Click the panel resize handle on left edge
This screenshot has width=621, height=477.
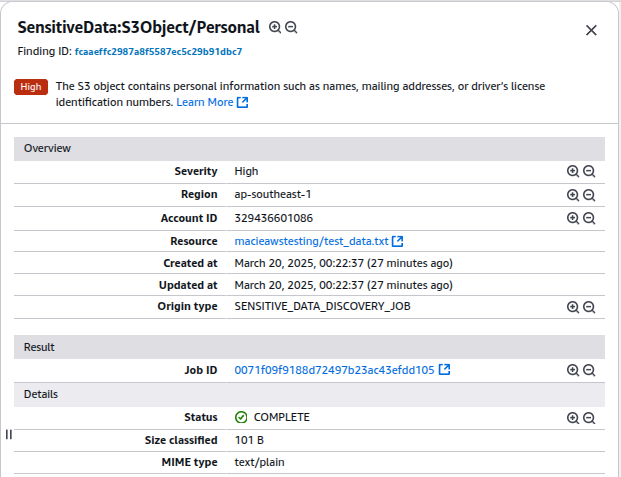click(x=9, y=435)
